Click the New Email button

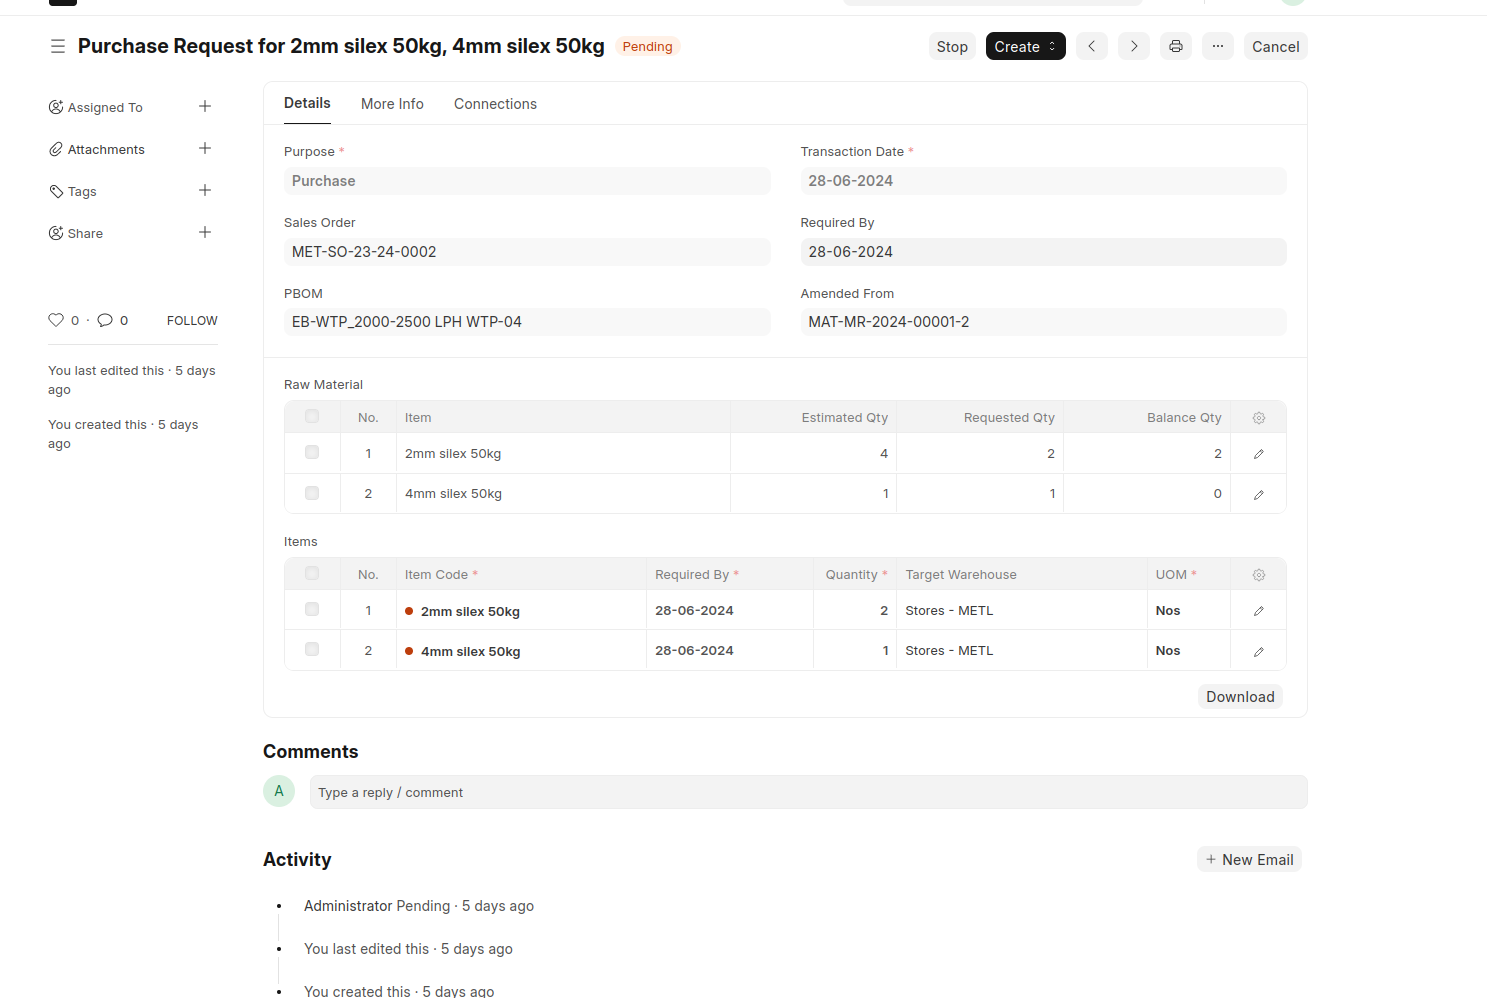tap(1249, 860)
